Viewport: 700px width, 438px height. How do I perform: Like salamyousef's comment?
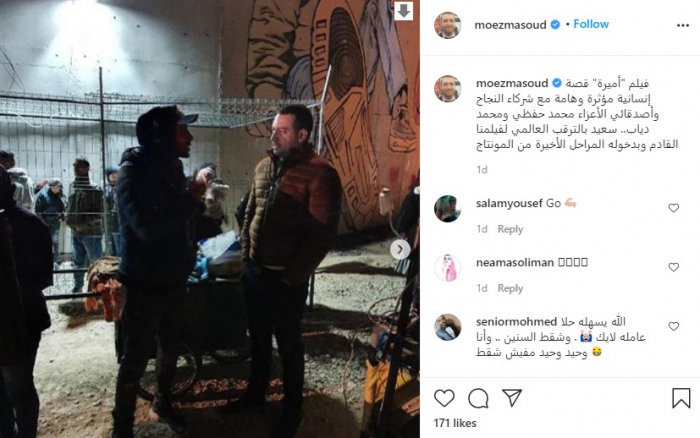coord(674,208)
